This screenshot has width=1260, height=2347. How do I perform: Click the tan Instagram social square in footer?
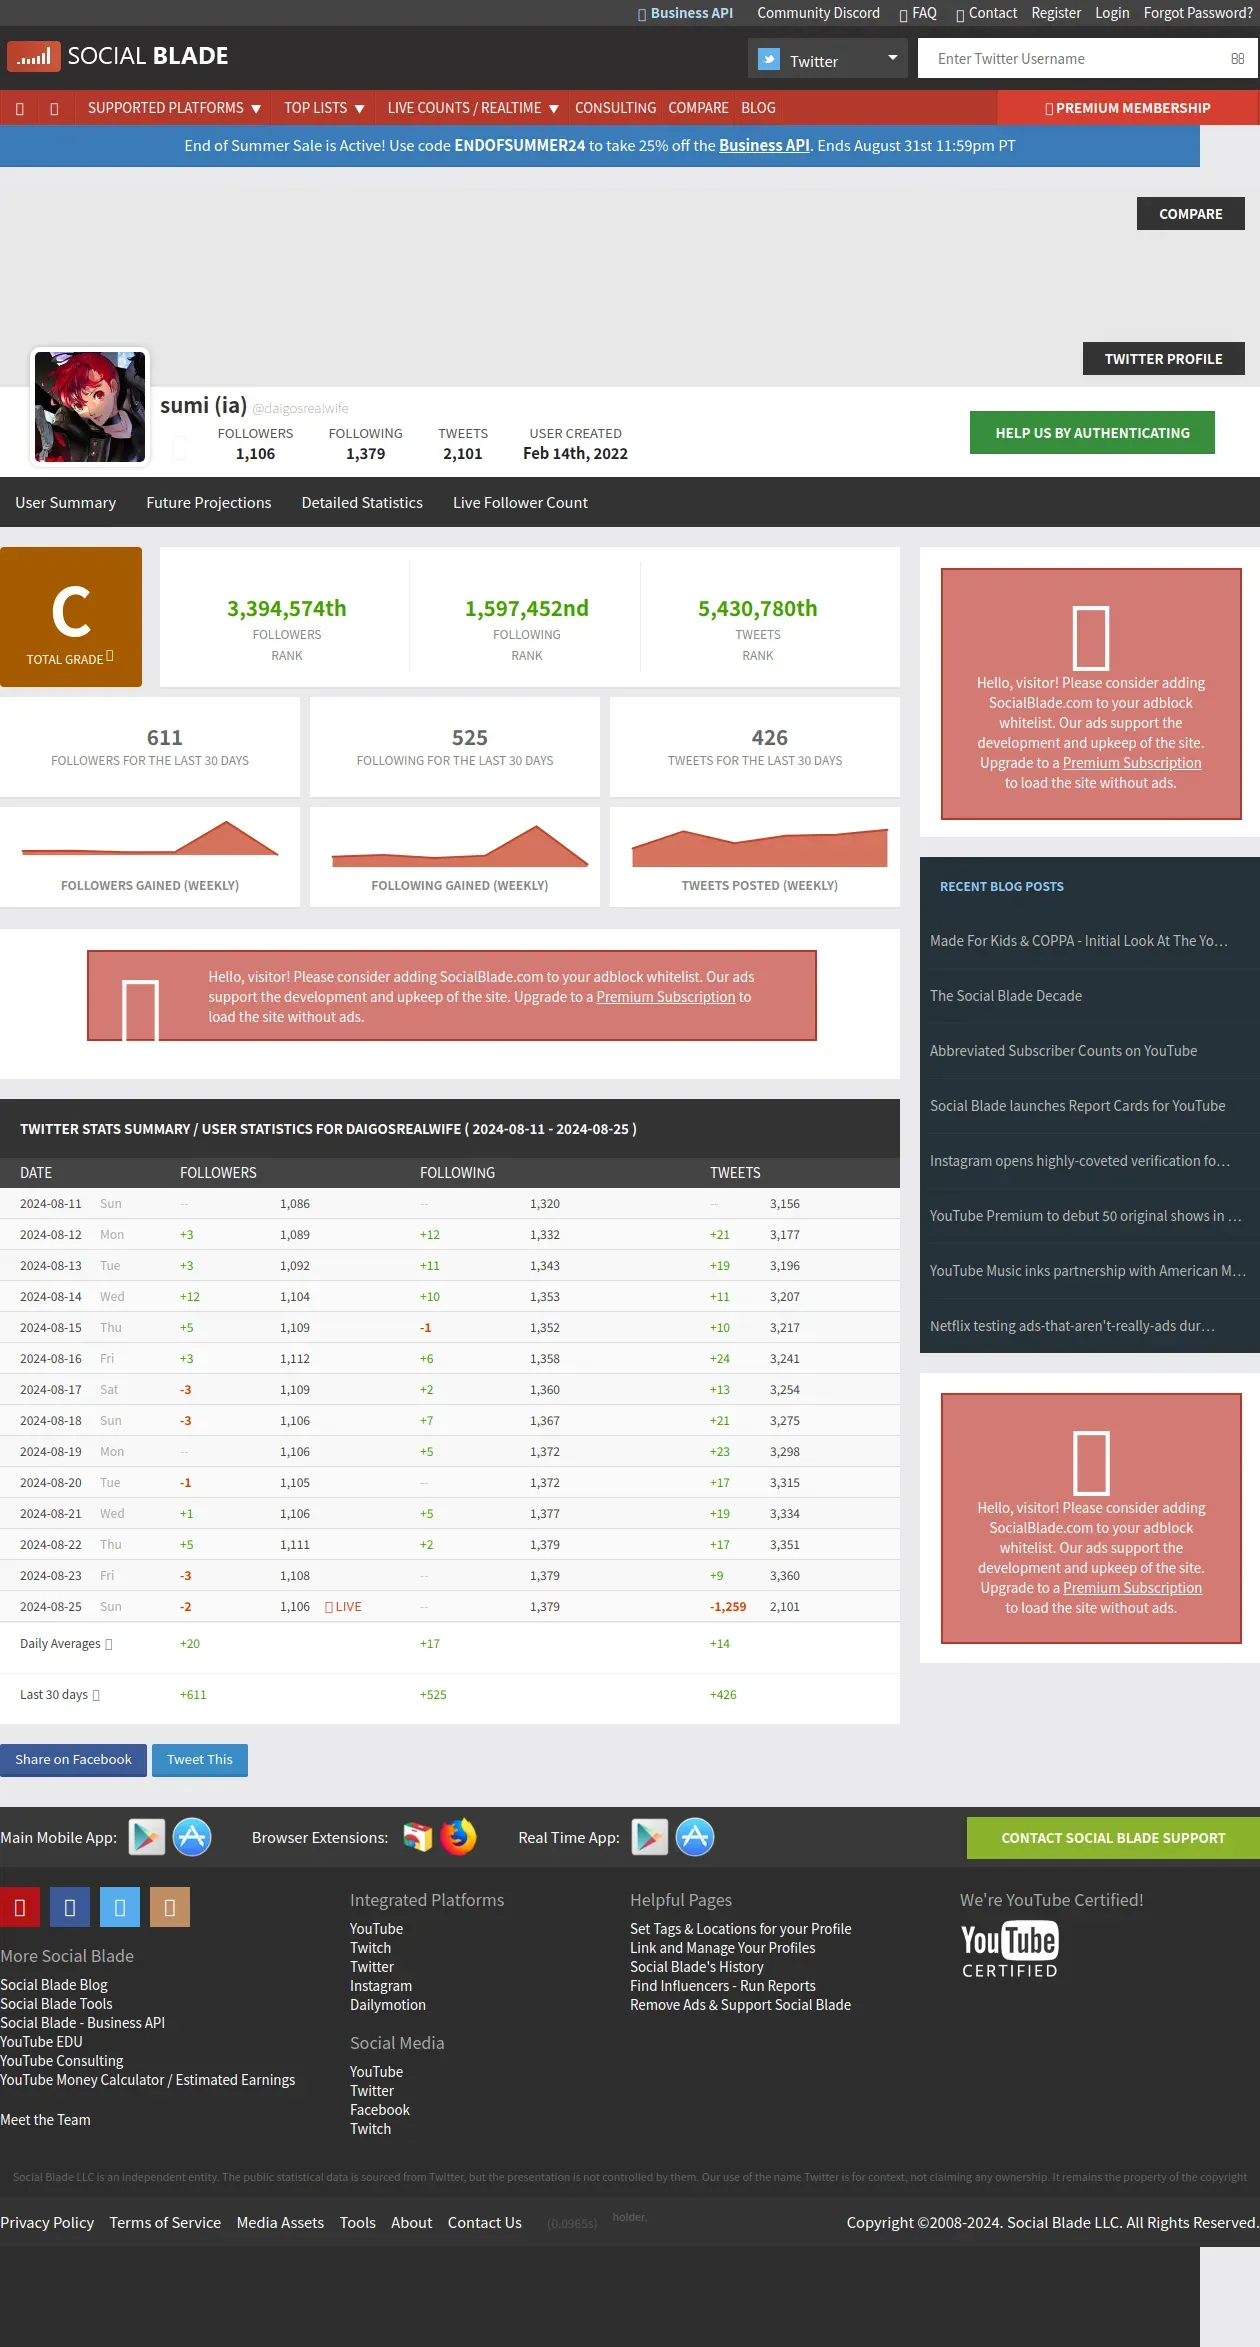[x=170, y=1907]
